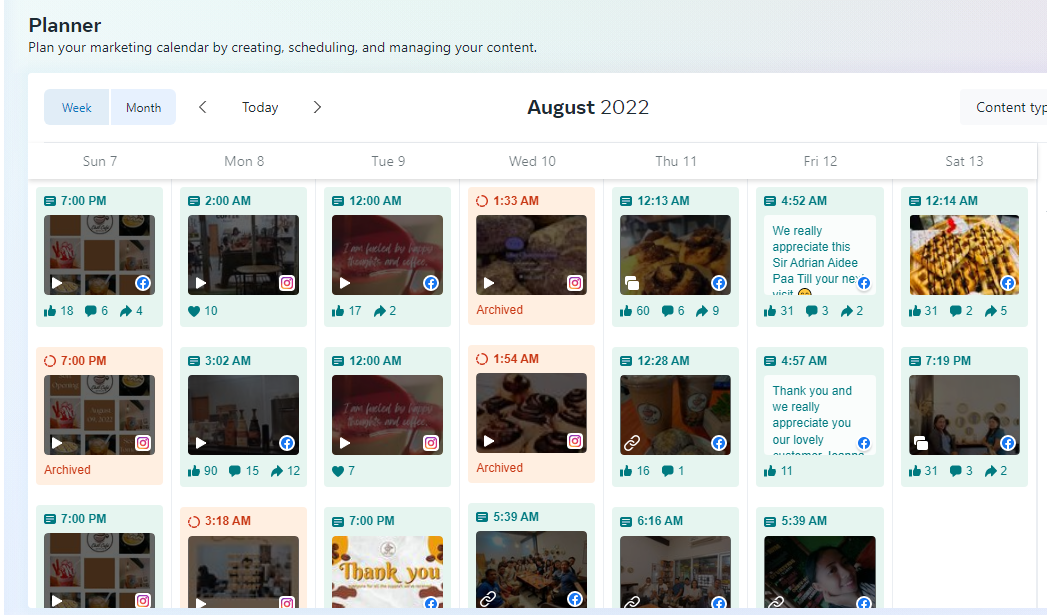Click Instagram icon on Monday 2:00 AM post

tap(286, 283)
